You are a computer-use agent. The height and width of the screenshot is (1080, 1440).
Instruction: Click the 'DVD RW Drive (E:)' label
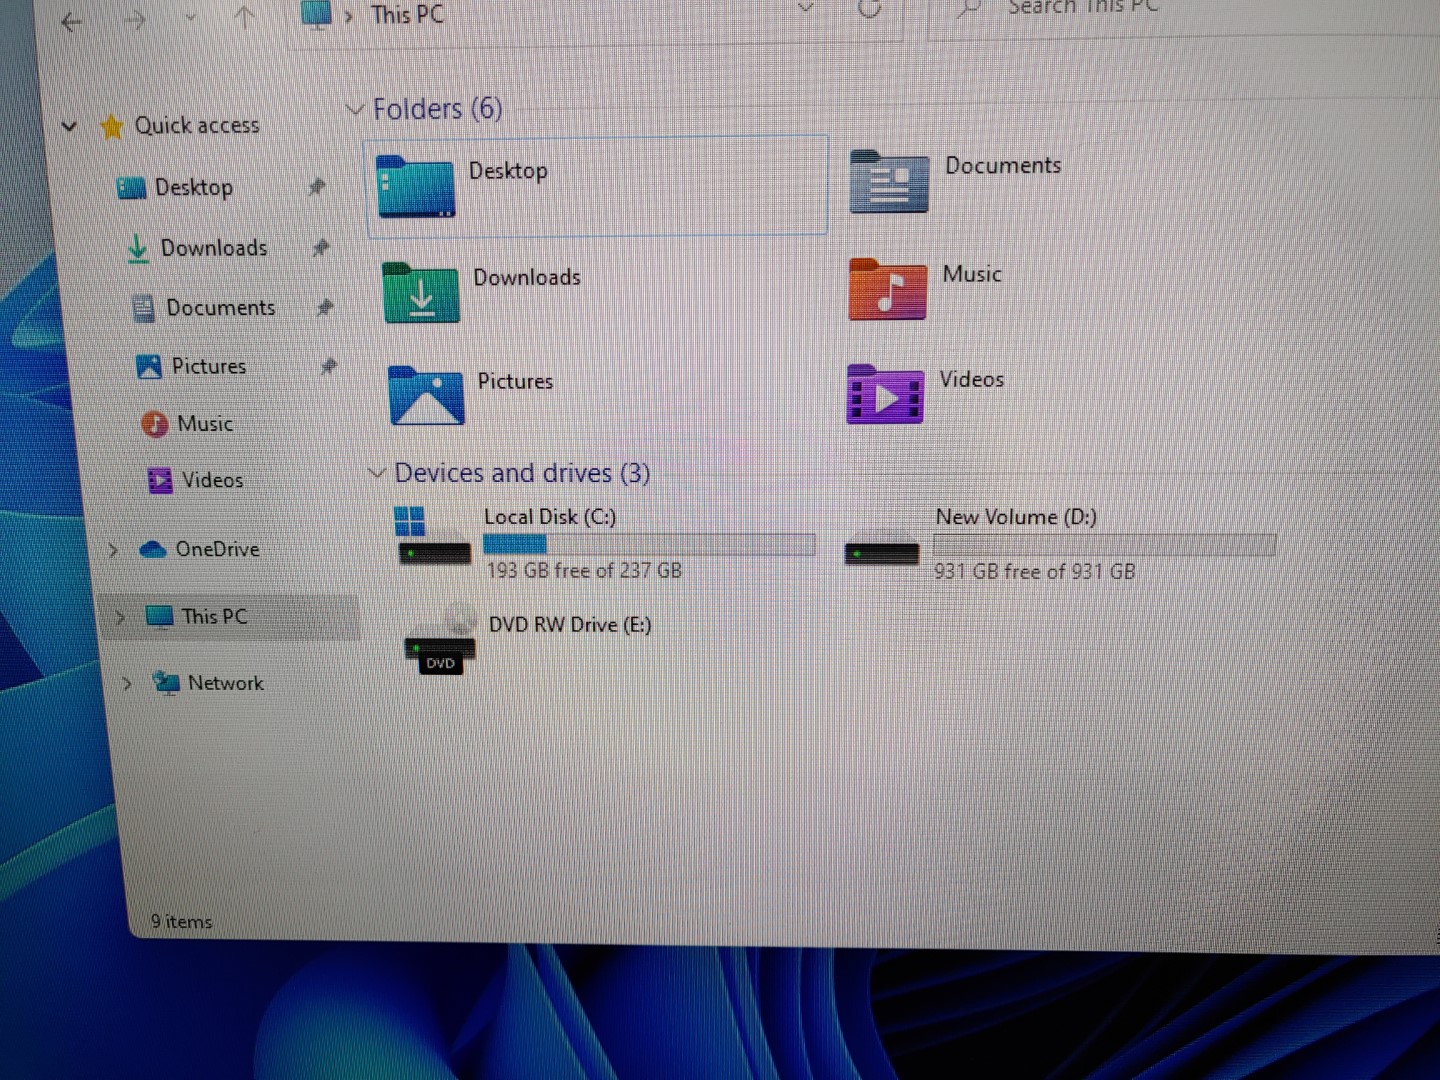[x=570, y=625]
